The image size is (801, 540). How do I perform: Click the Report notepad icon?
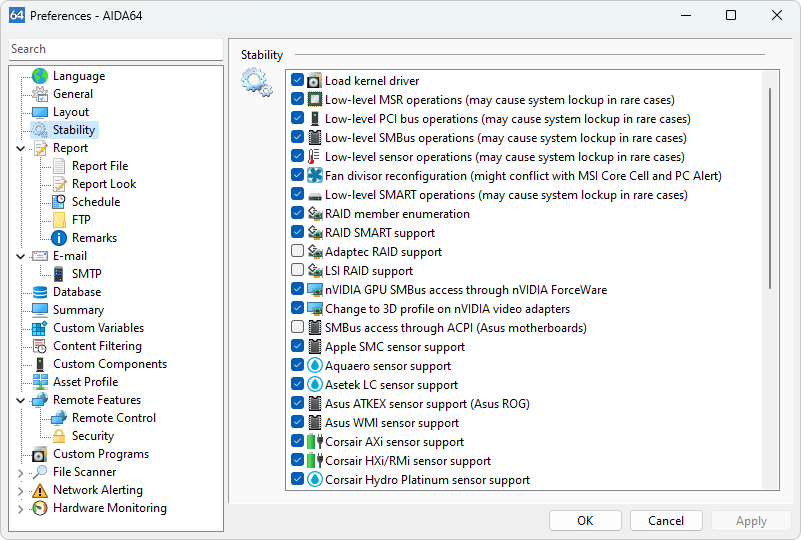click(40, 148)
